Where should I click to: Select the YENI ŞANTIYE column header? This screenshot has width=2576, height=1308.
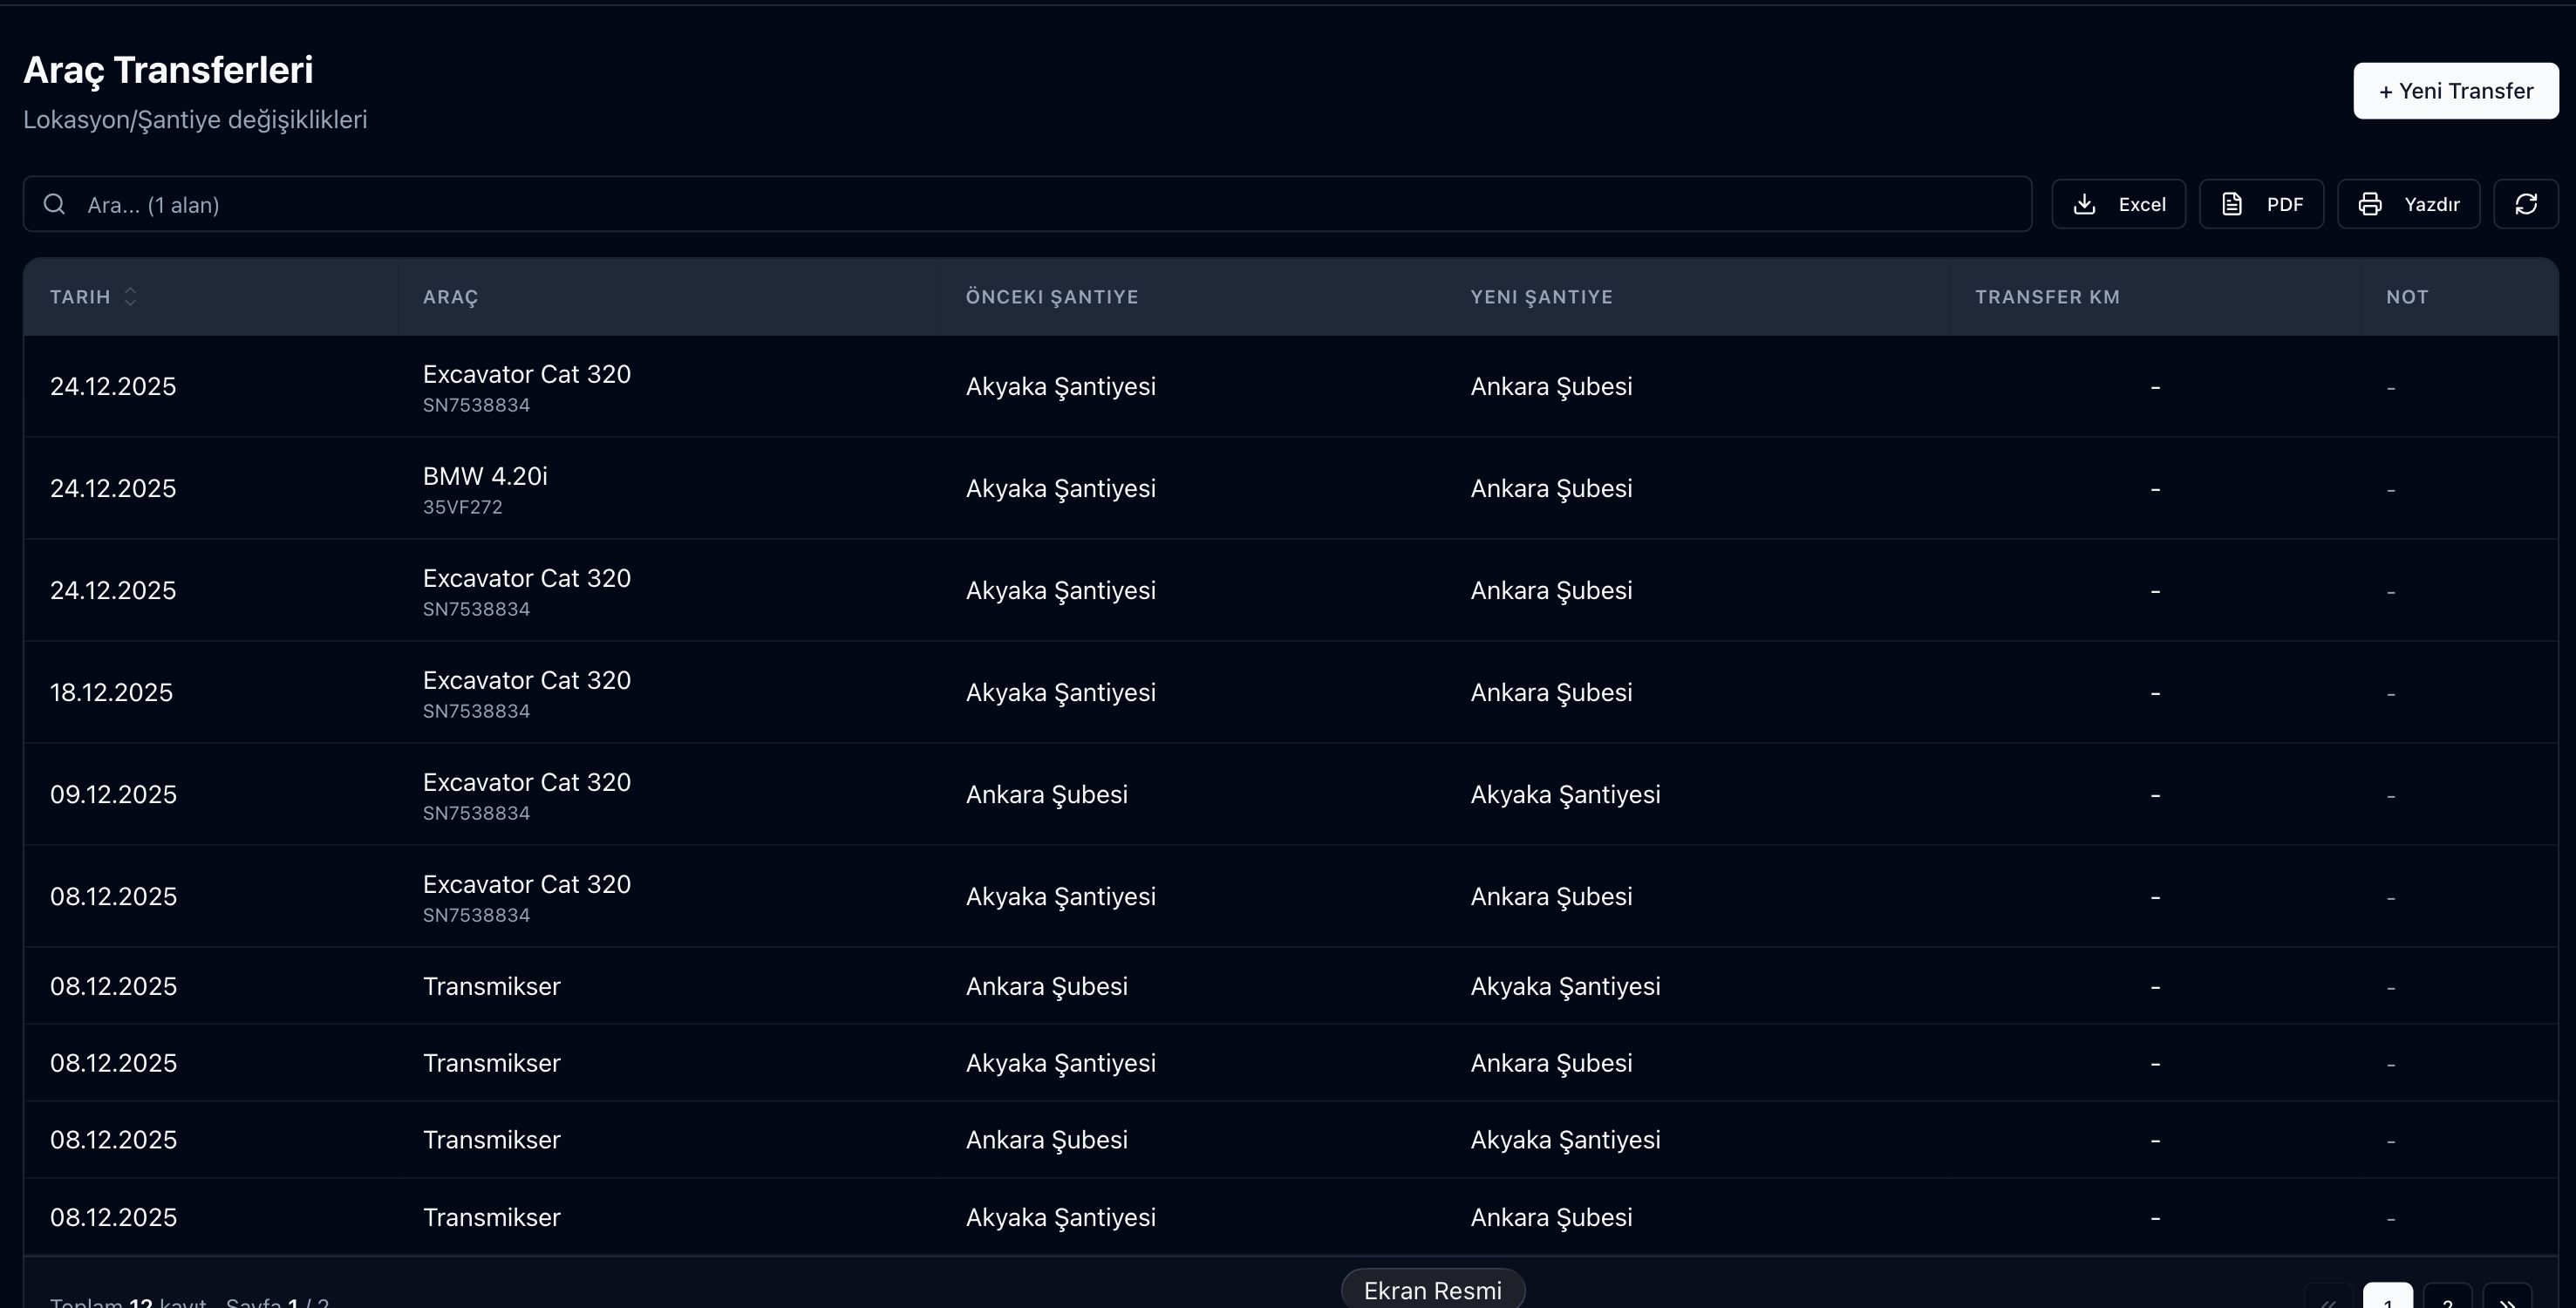(1541, 297)
